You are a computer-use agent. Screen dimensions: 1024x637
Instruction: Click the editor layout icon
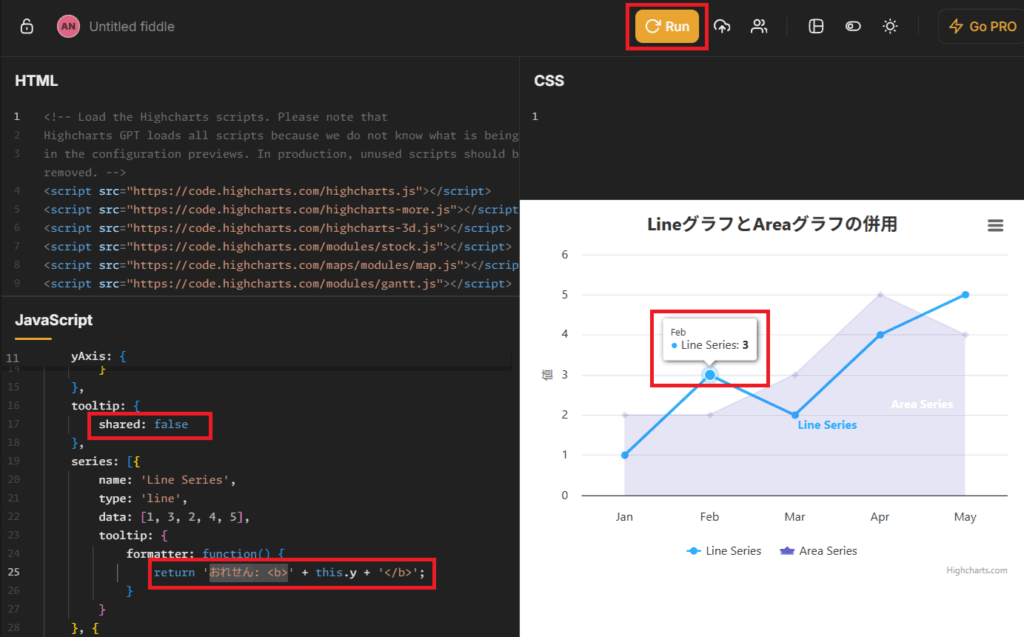pos(816,27)
